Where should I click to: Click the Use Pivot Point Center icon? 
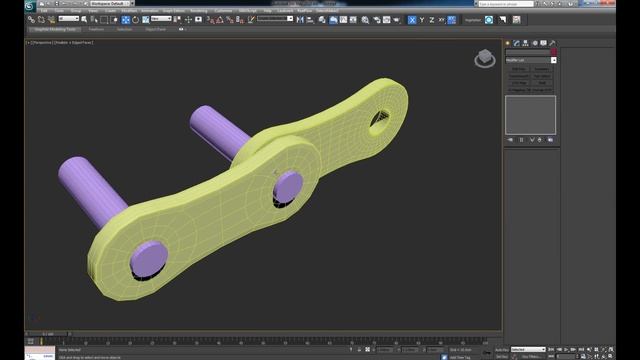[178, 20]
